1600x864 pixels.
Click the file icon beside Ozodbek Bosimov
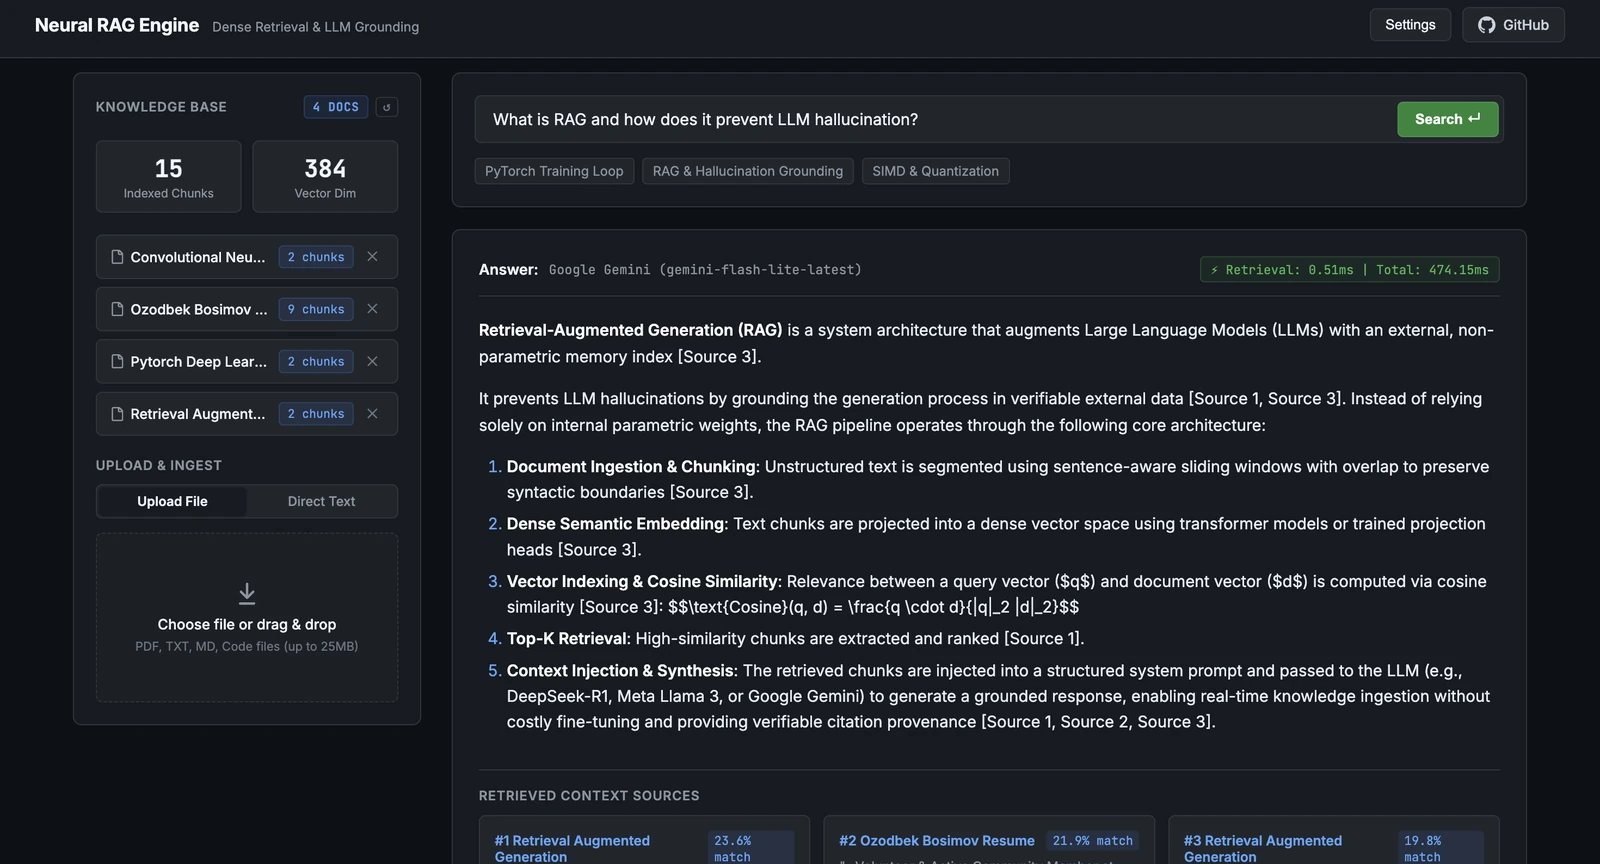coord(117,309)
